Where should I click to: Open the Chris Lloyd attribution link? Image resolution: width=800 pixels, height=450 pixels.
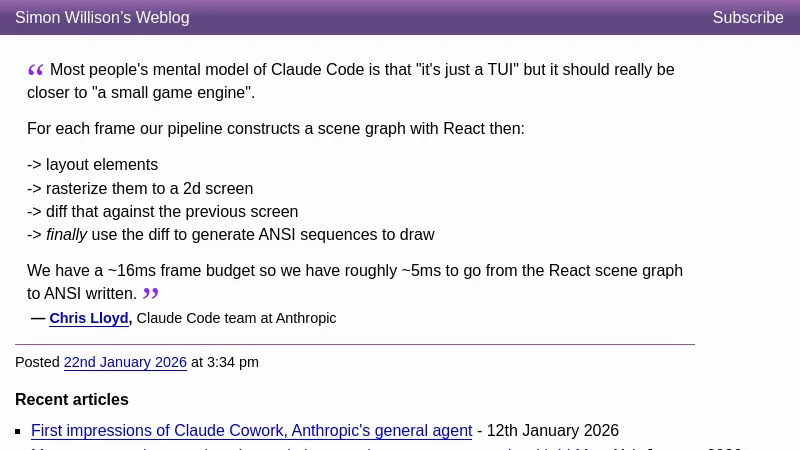pyautogui.click(x=89, y=318)
